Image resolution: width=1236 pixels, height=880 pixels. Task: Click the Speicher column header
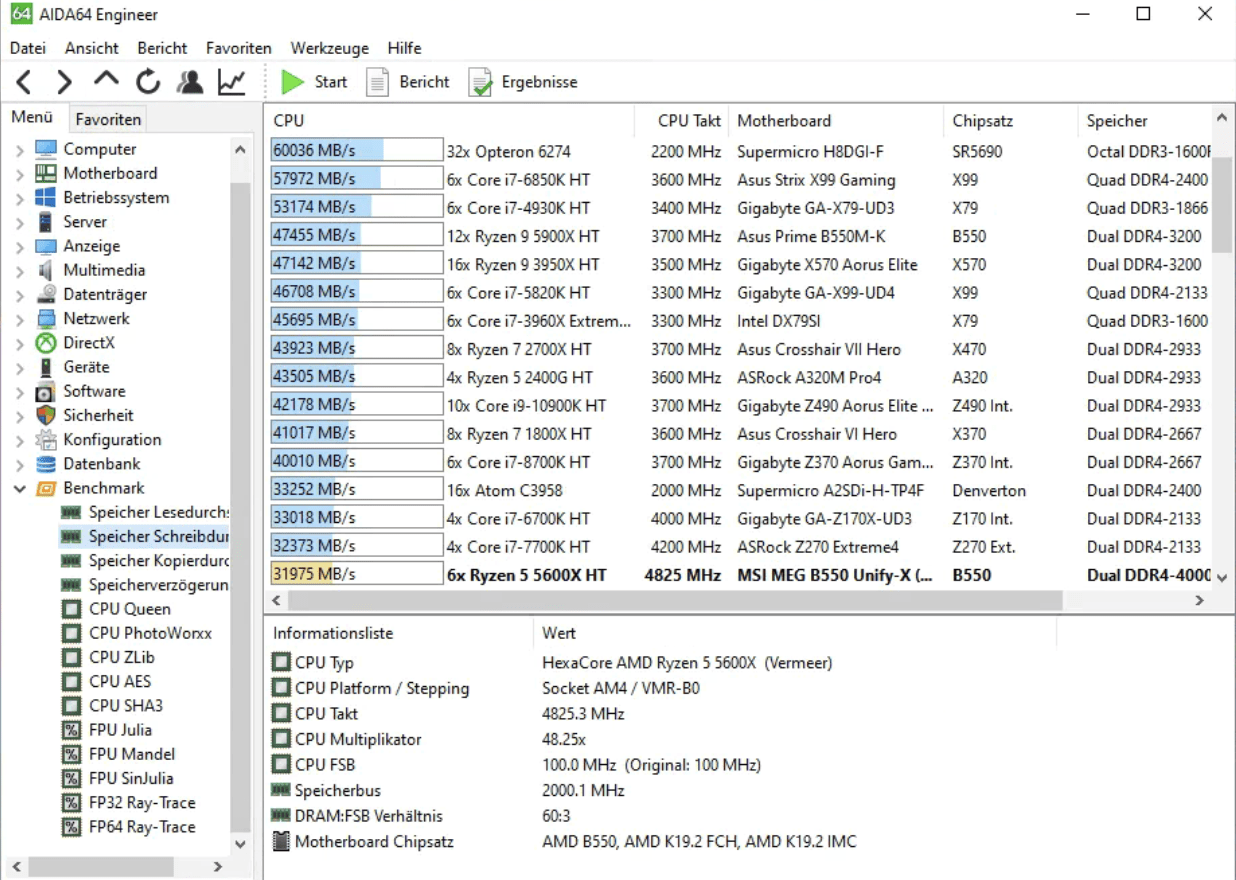(x=1144, y=121)
